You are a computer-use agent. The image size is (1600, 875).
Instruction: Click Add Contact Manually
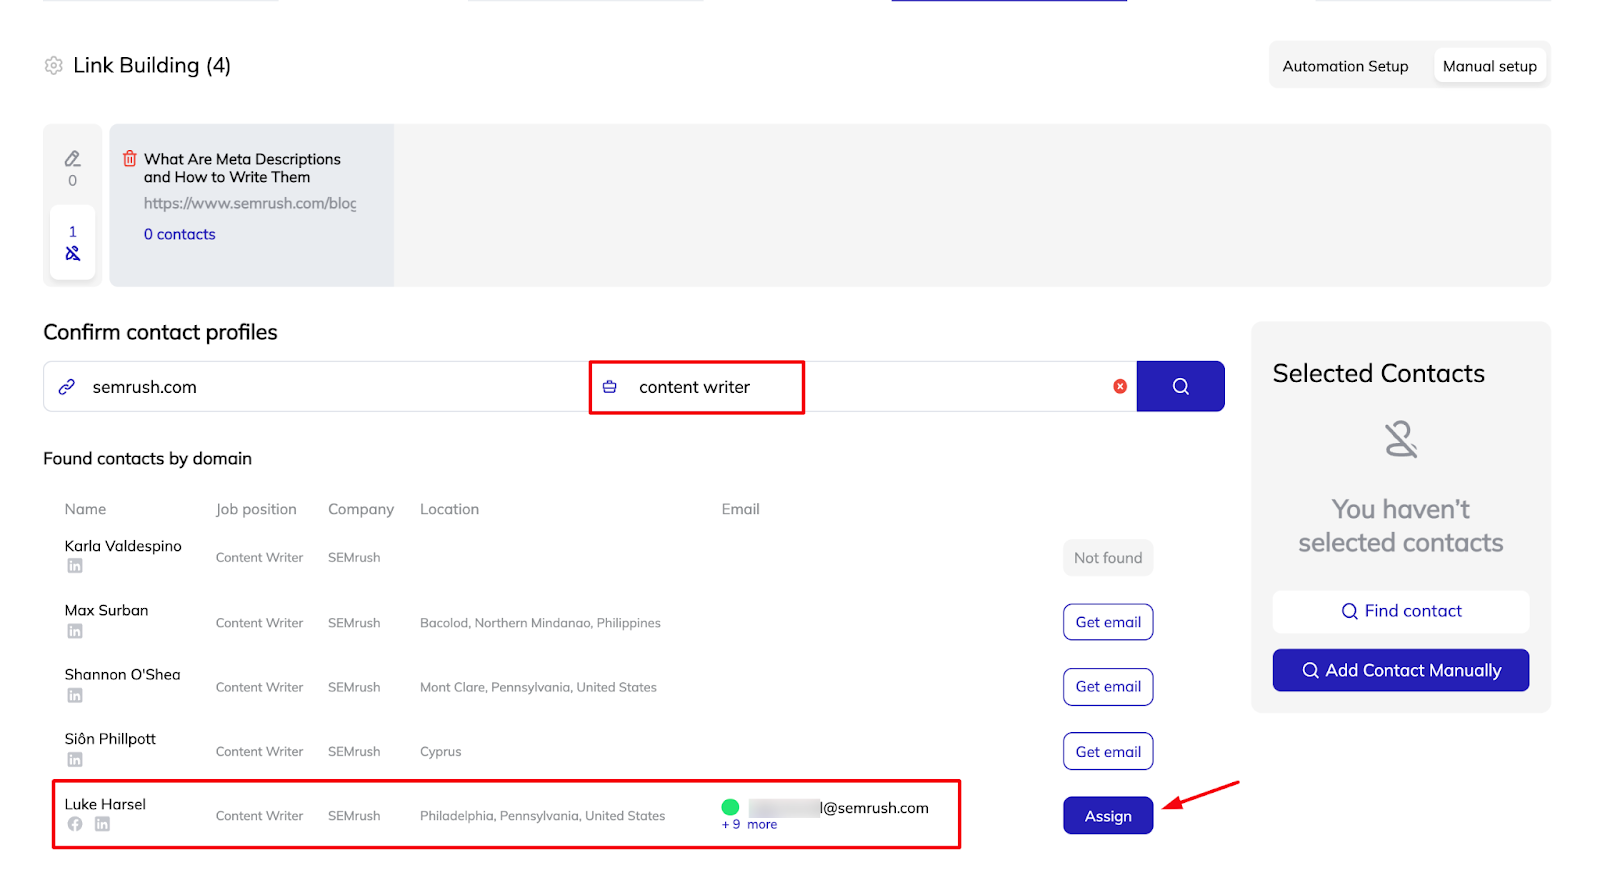1401,670
